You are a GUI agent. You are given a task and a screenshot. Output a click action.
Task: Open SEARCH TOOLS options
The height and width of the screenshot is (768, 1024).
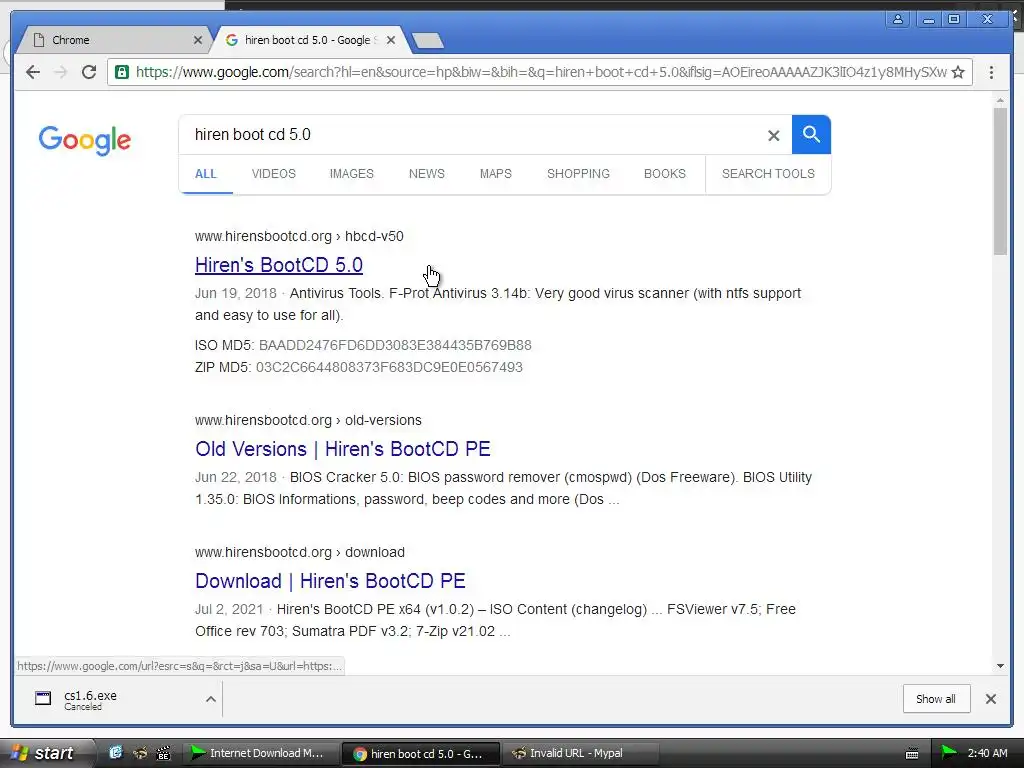click(x=768, y=174)
